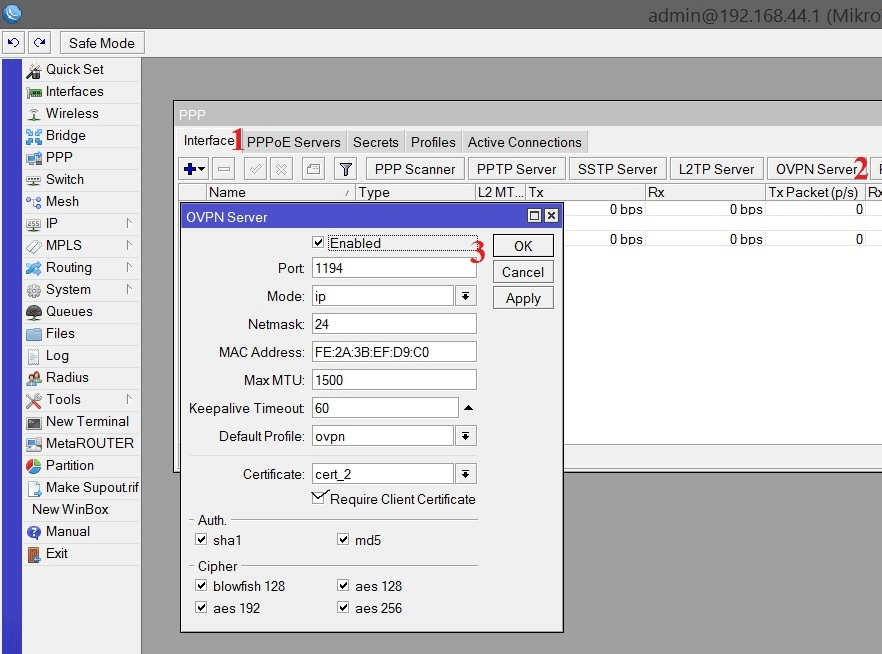Expand the Routing submenu

(x=129, y=267)
